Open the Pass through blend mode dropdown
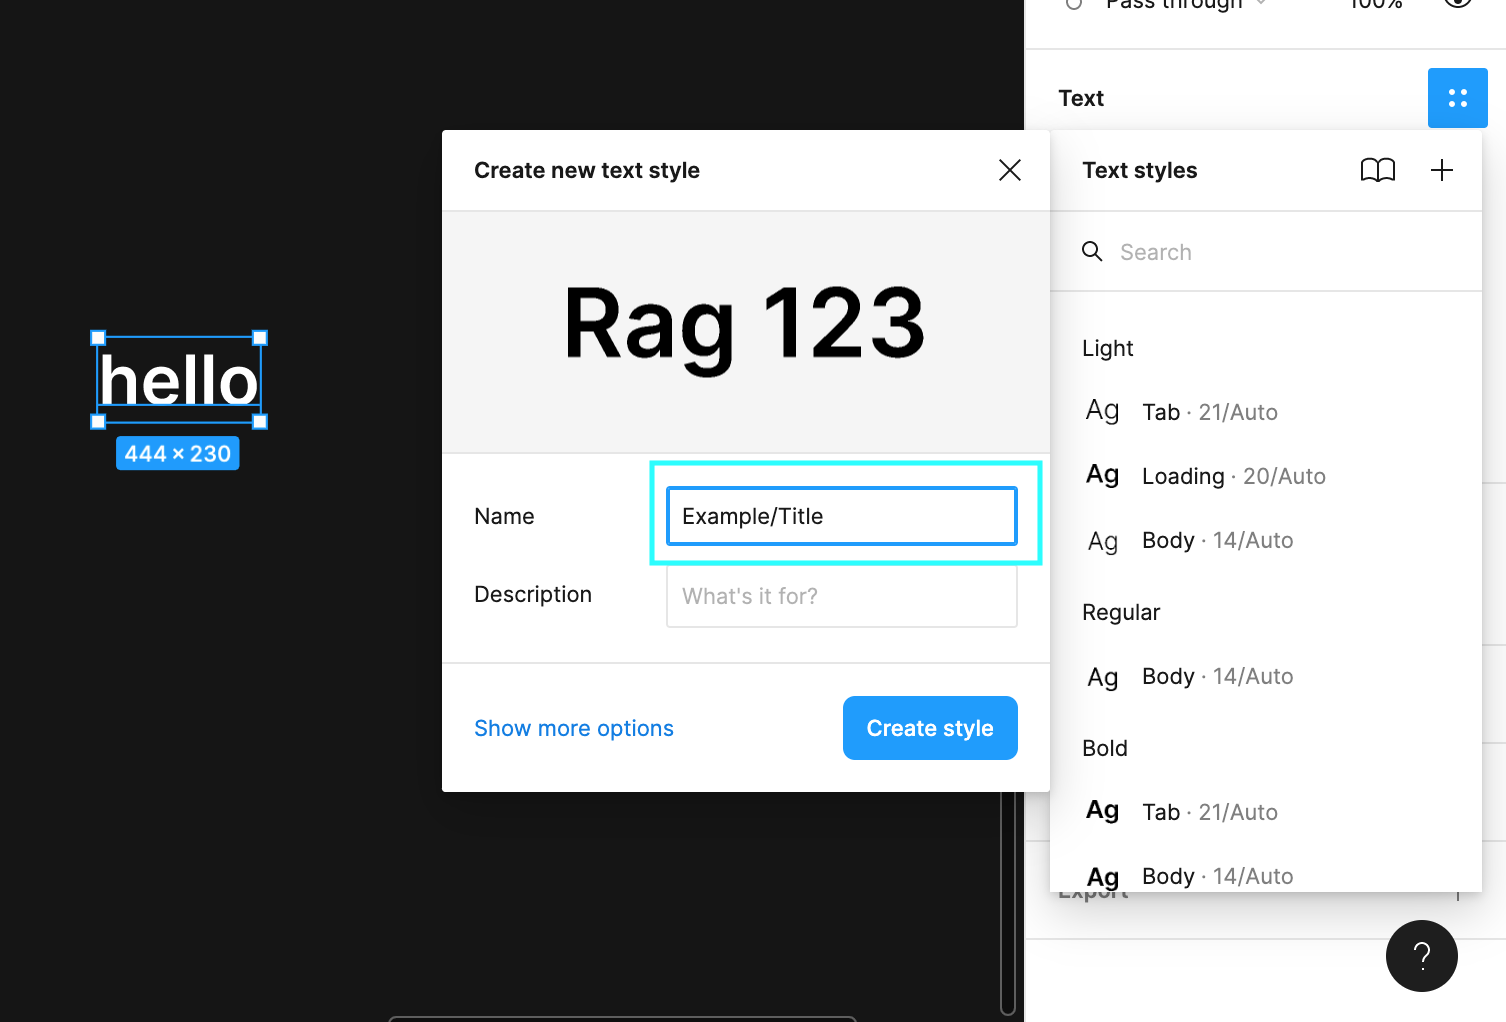This screenshot has height=1022, width=1506. click(x=1185, y=4)
